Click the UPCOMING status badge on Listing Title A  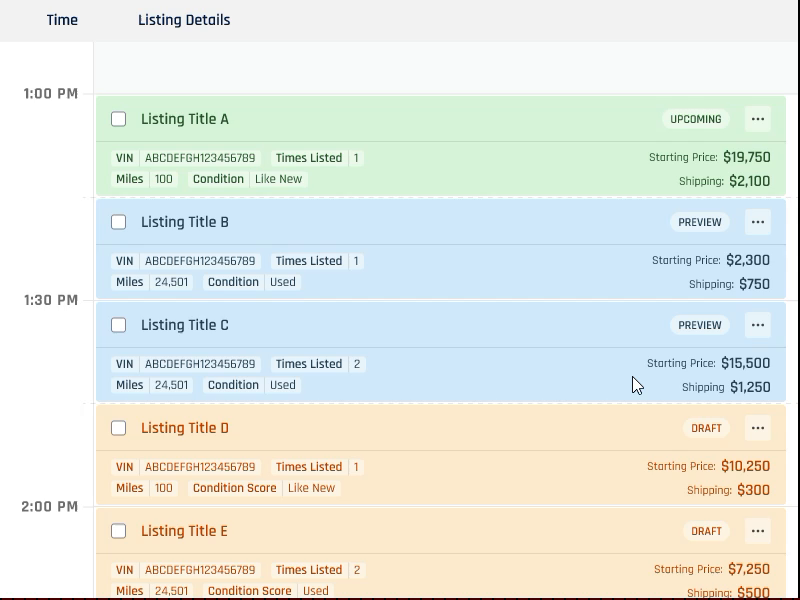(x=694, y=118)
